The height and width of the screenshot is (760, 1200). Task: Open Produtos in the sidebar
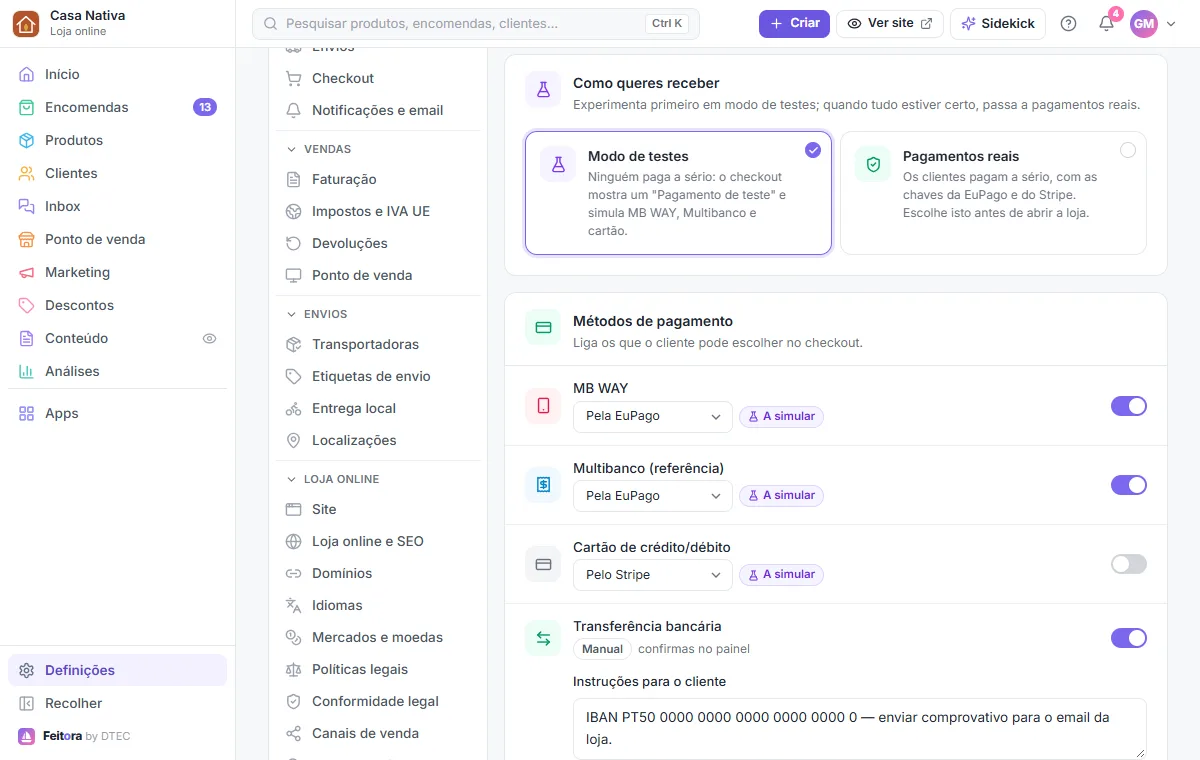pyautogui.click(x=117, y=140)
